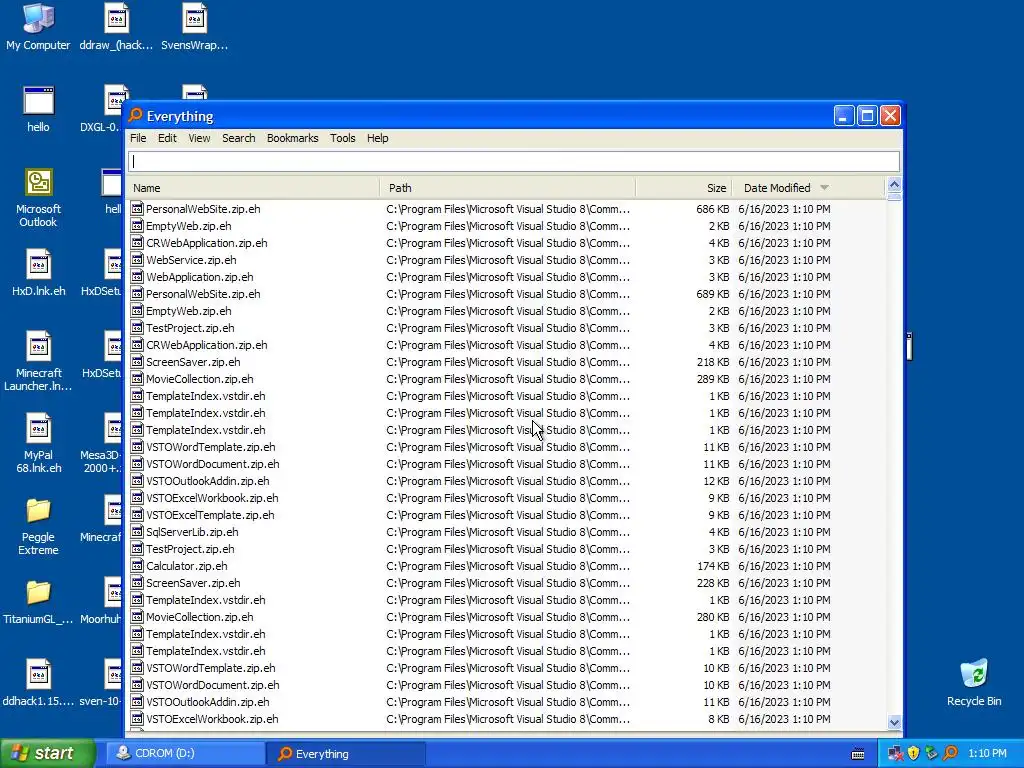Select MovieCollection.zip.eh with size 280 KB
The height and width of the screenshot is (768, 1024).
[507, 616]
